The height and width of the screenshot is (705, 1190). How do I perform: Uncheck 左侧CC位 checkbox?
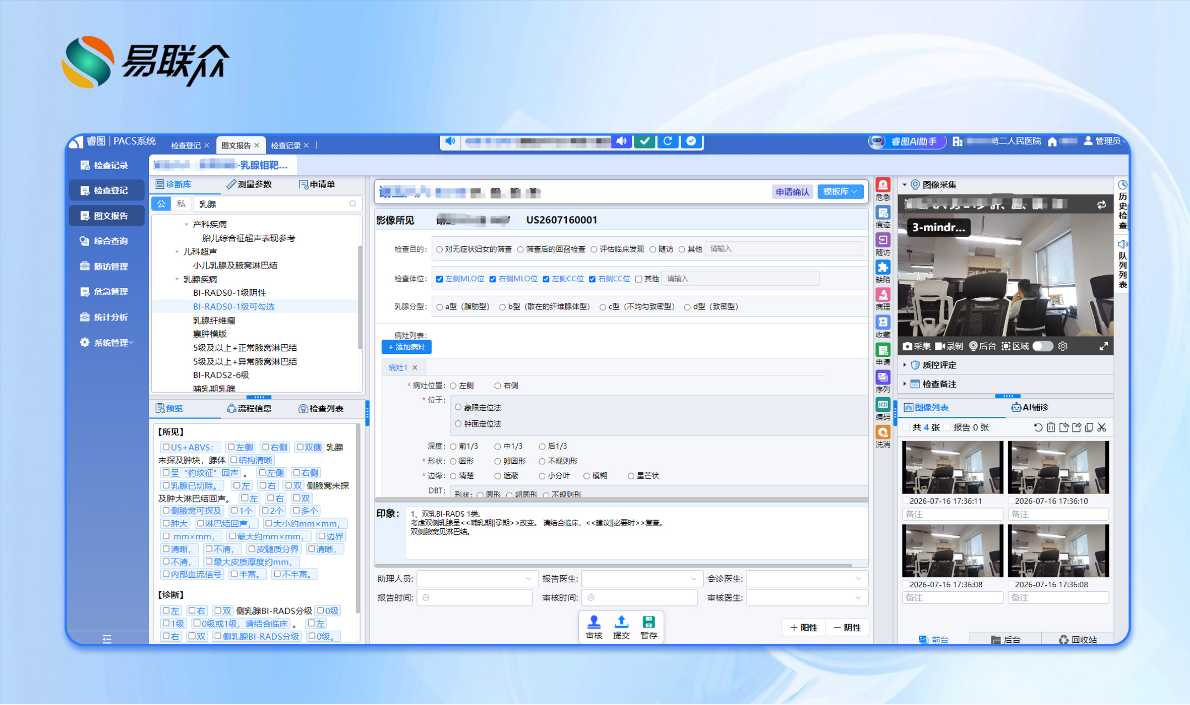click(x=546, y=279)
